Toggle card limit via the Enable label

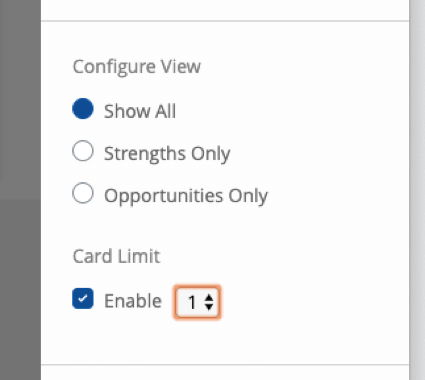click(133, 301)
